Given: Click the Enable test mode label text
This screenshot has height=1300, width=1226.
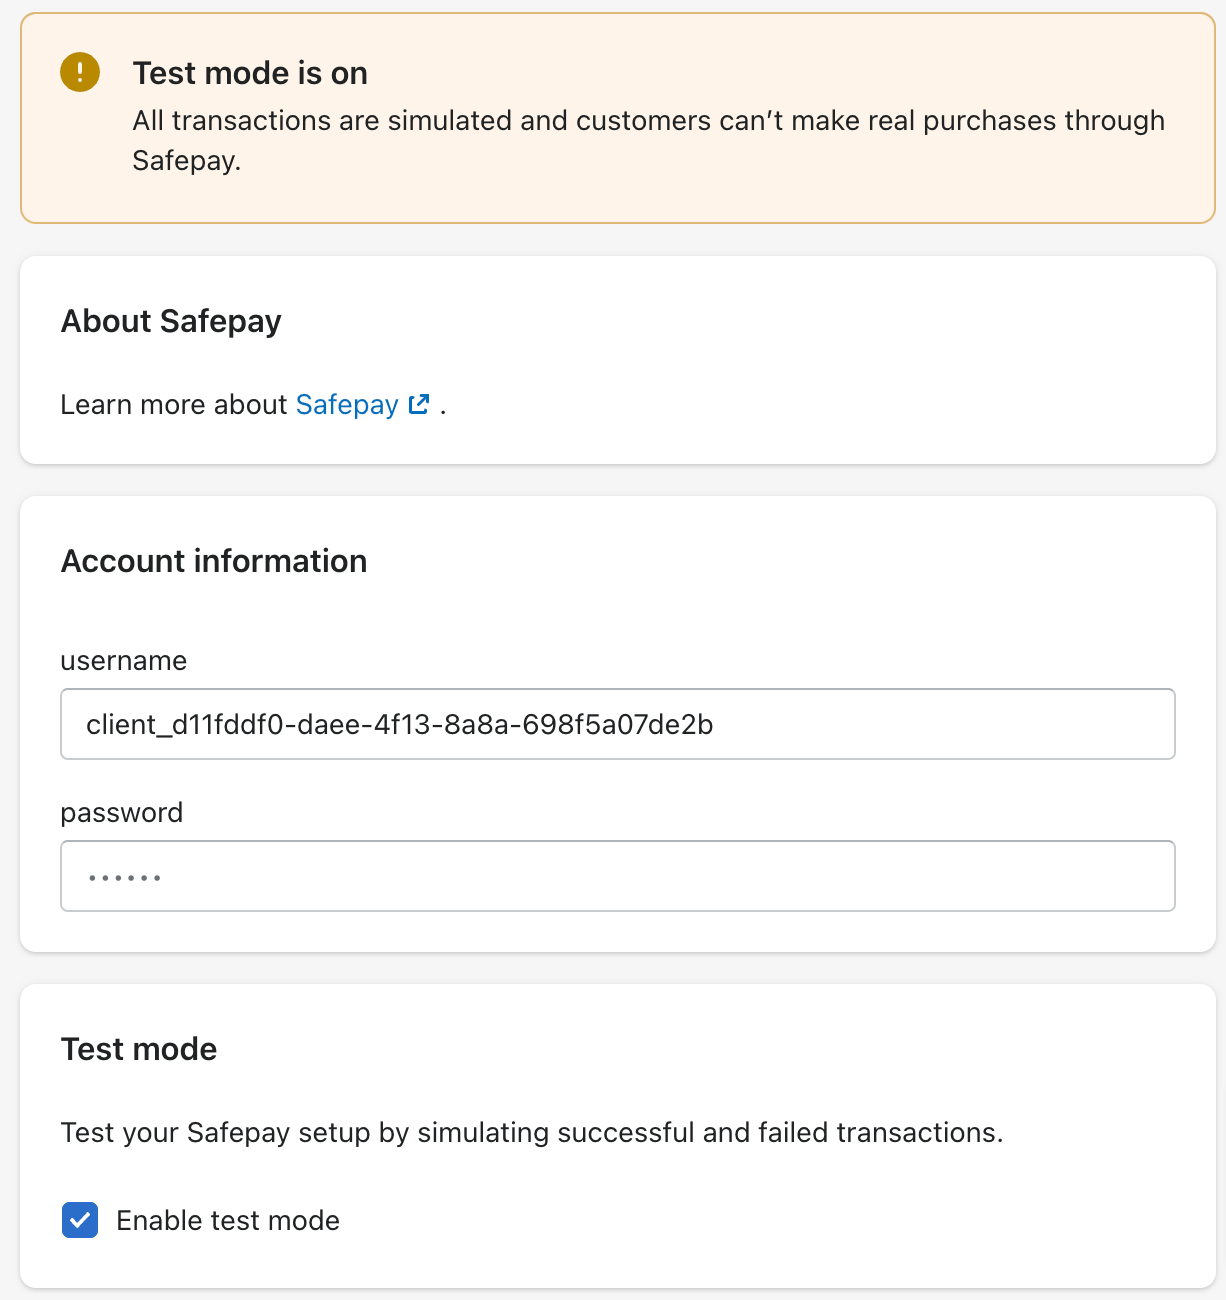Looking at the screenshot, I should (228, 1220).
